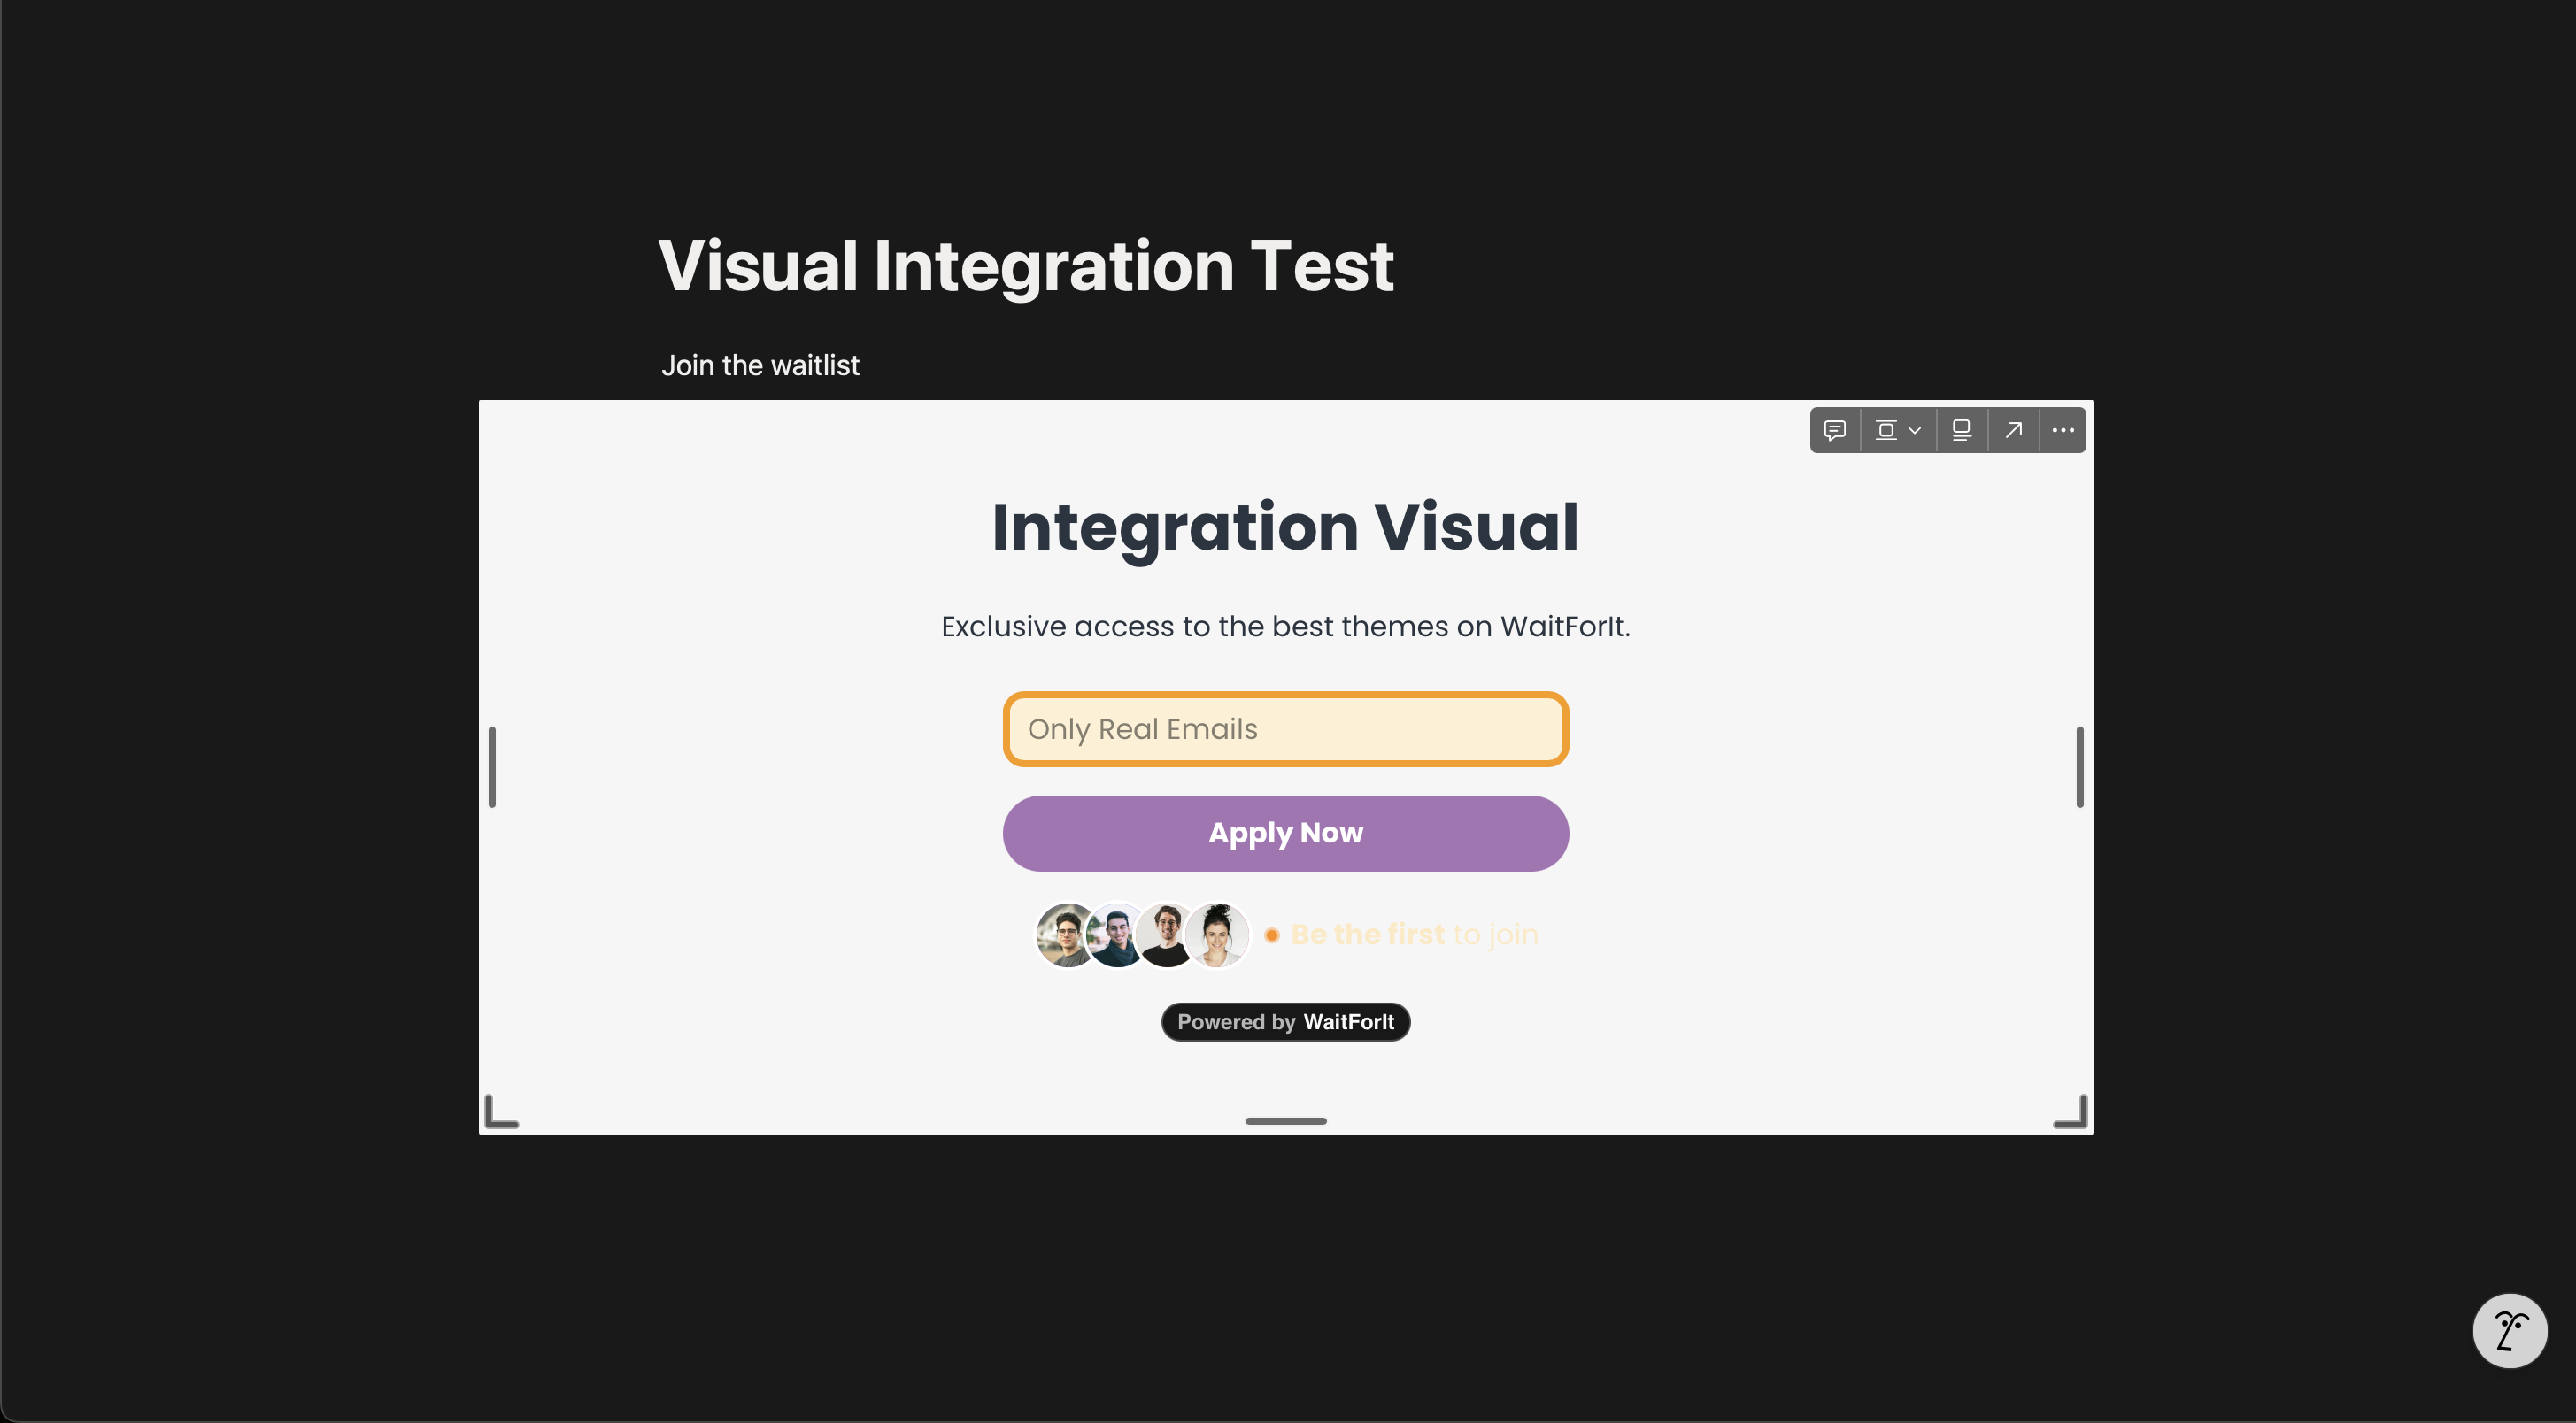Open the embed in a new tab

pos(2012,429)
